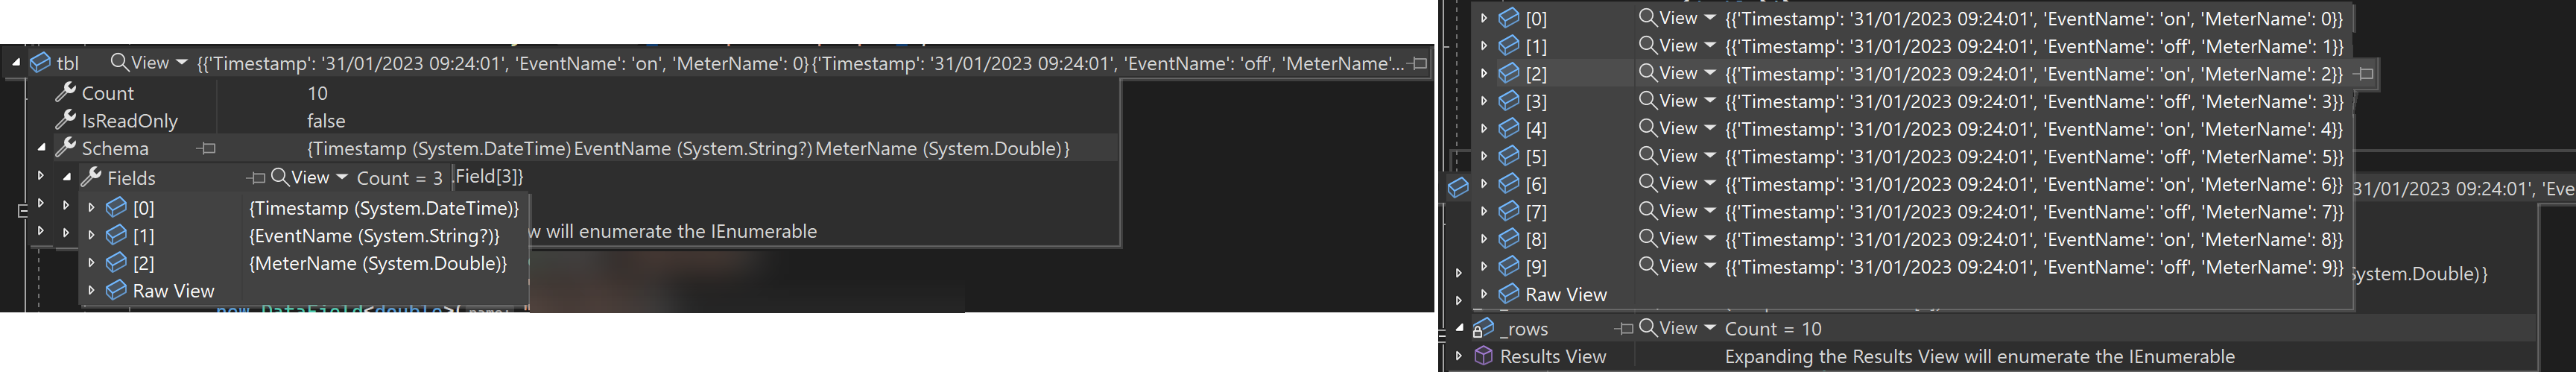Collapse the tbl variable node
Image resolution: width=2576 pixels, height=372 pixels.
pos(16,63)
